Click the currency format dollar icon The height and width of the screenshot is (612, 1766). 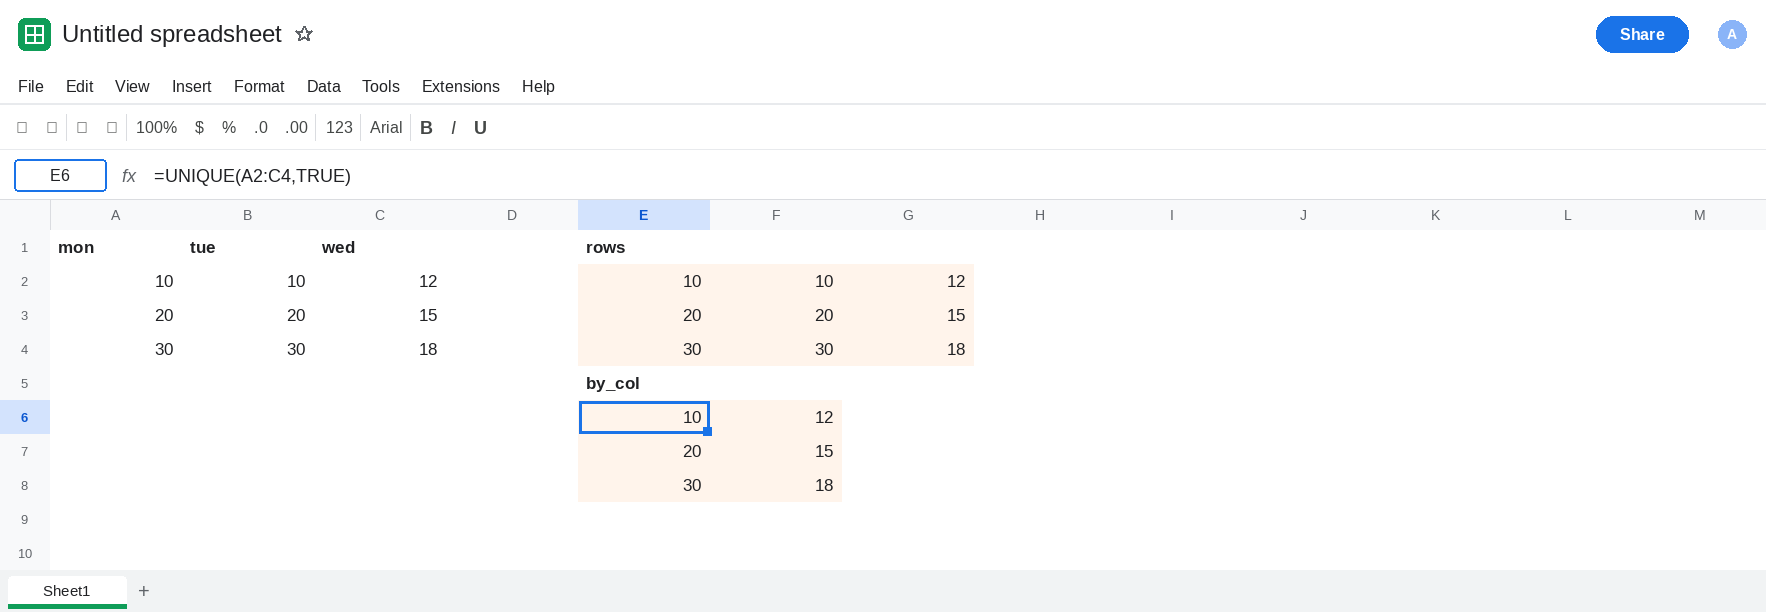click(199, 127)
